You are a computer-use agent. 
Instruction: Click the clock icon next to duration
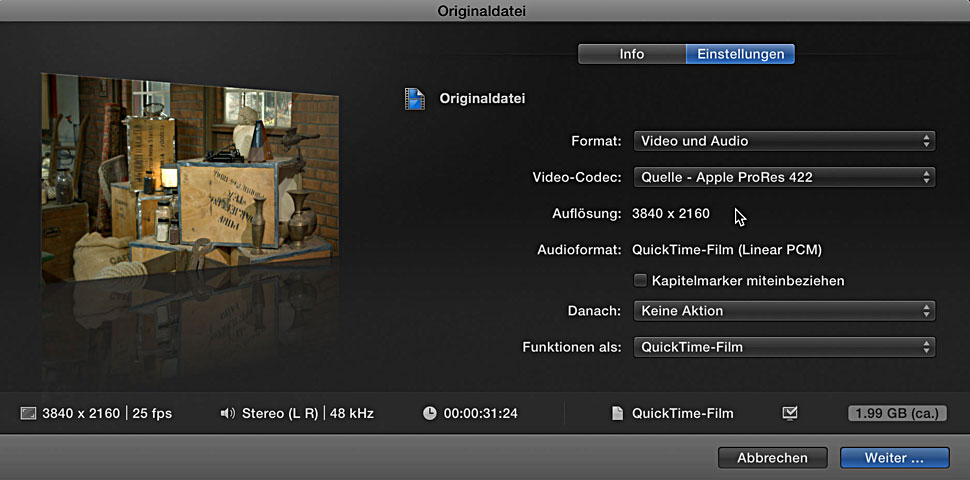tap(429, 413)
